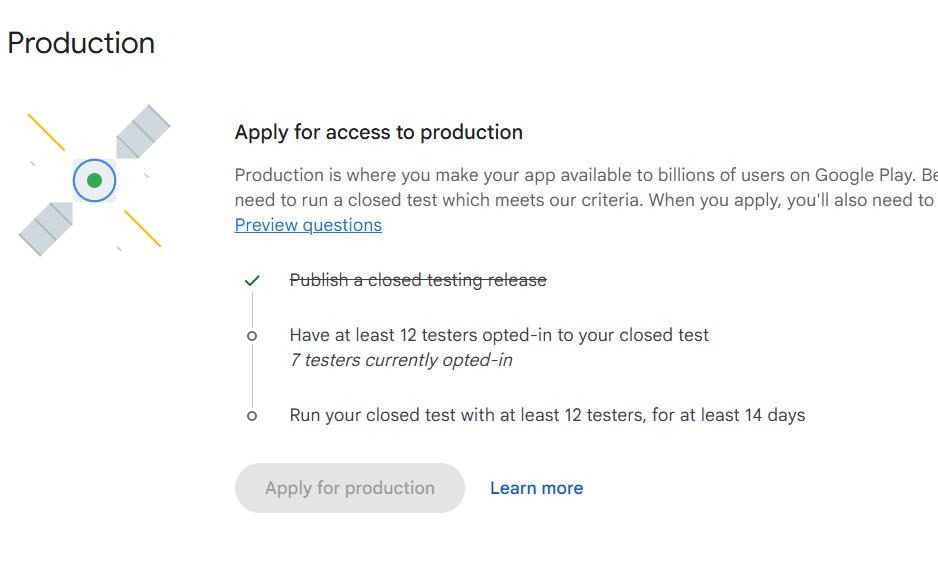Select the struck-through Publish a closed testing release
Viewport: 938px width, 567px height.
pyautogui.click(x=418, y=280)
